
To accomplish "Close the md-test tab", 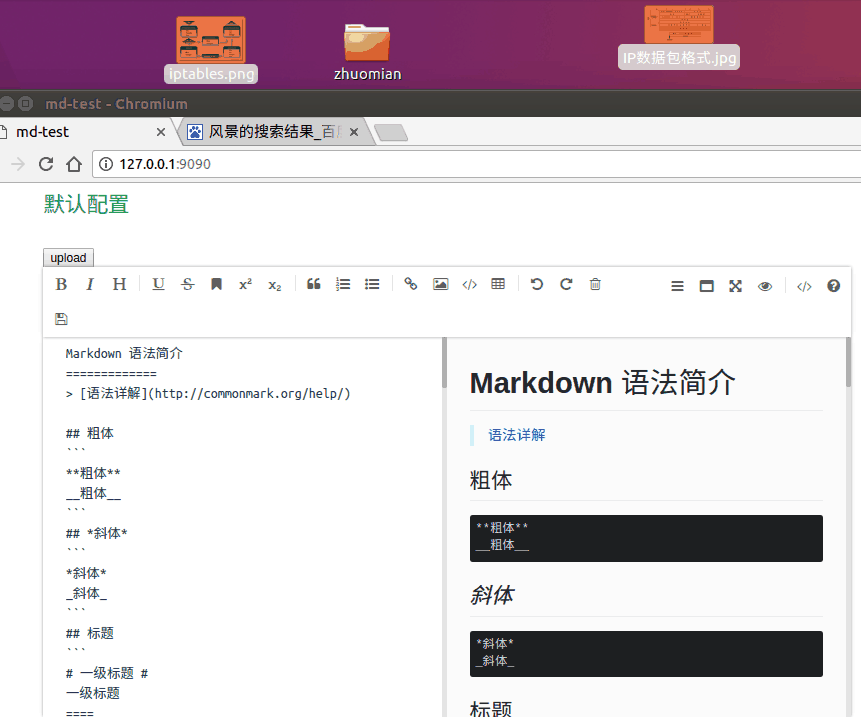I will coord(160,132).
